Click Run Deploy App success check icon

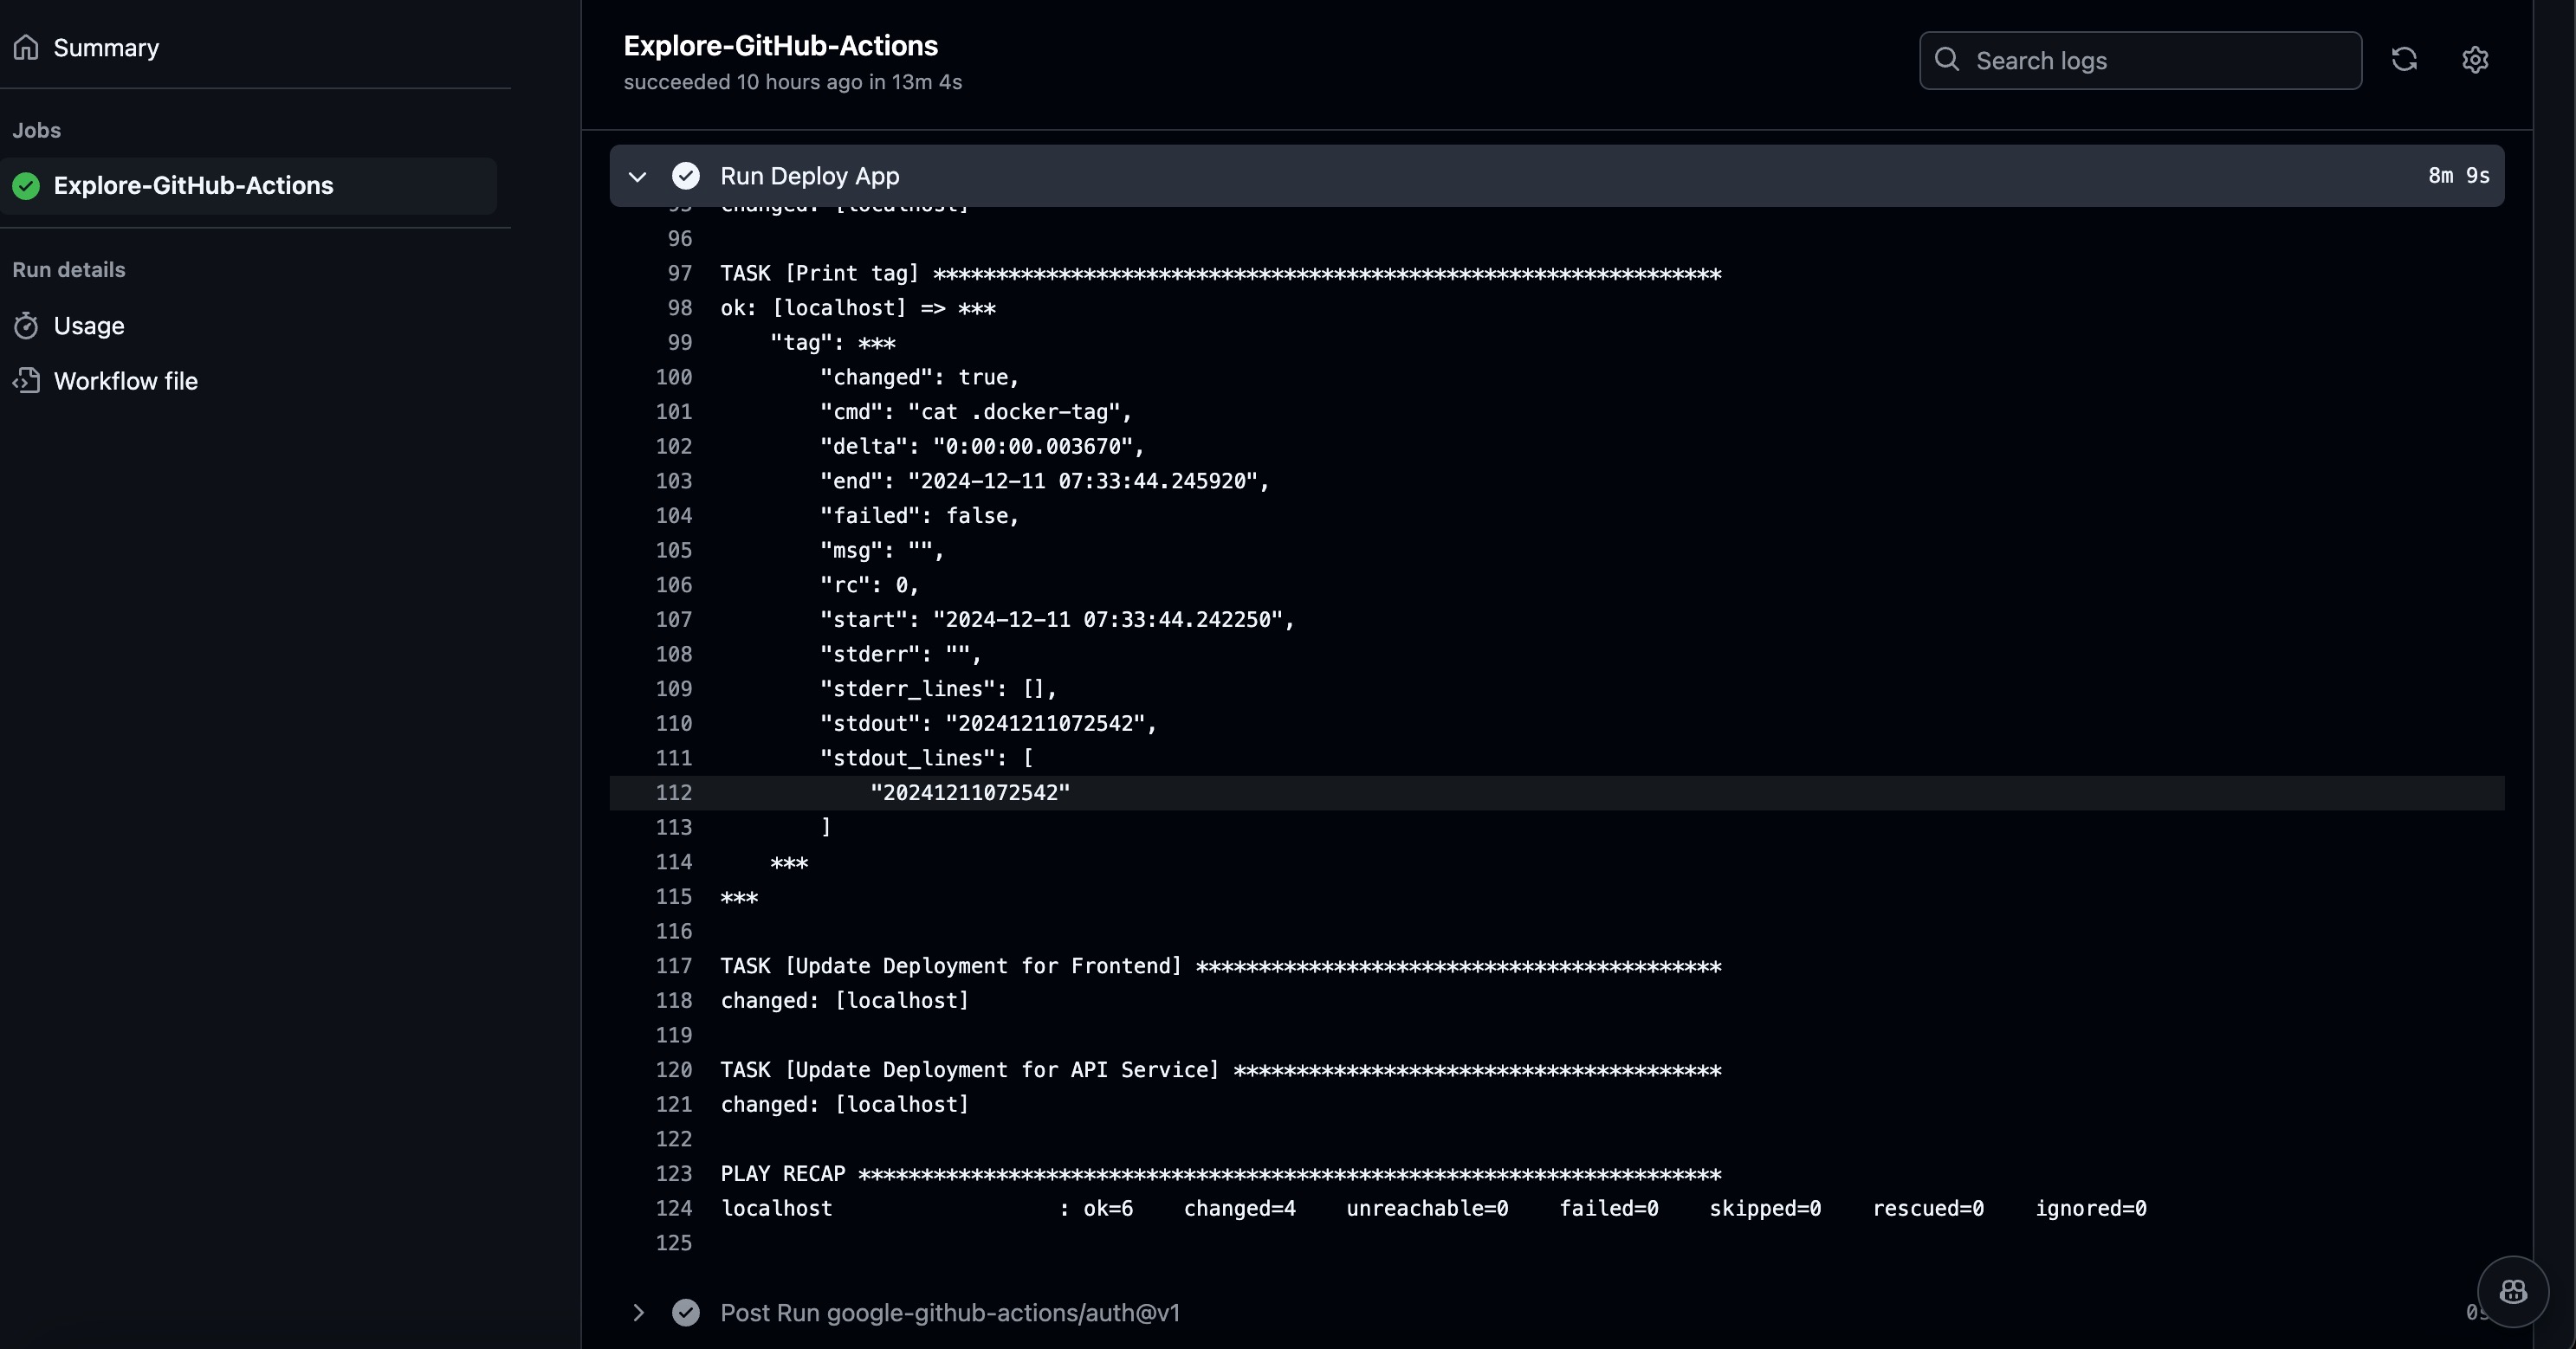tap(686, 176)
